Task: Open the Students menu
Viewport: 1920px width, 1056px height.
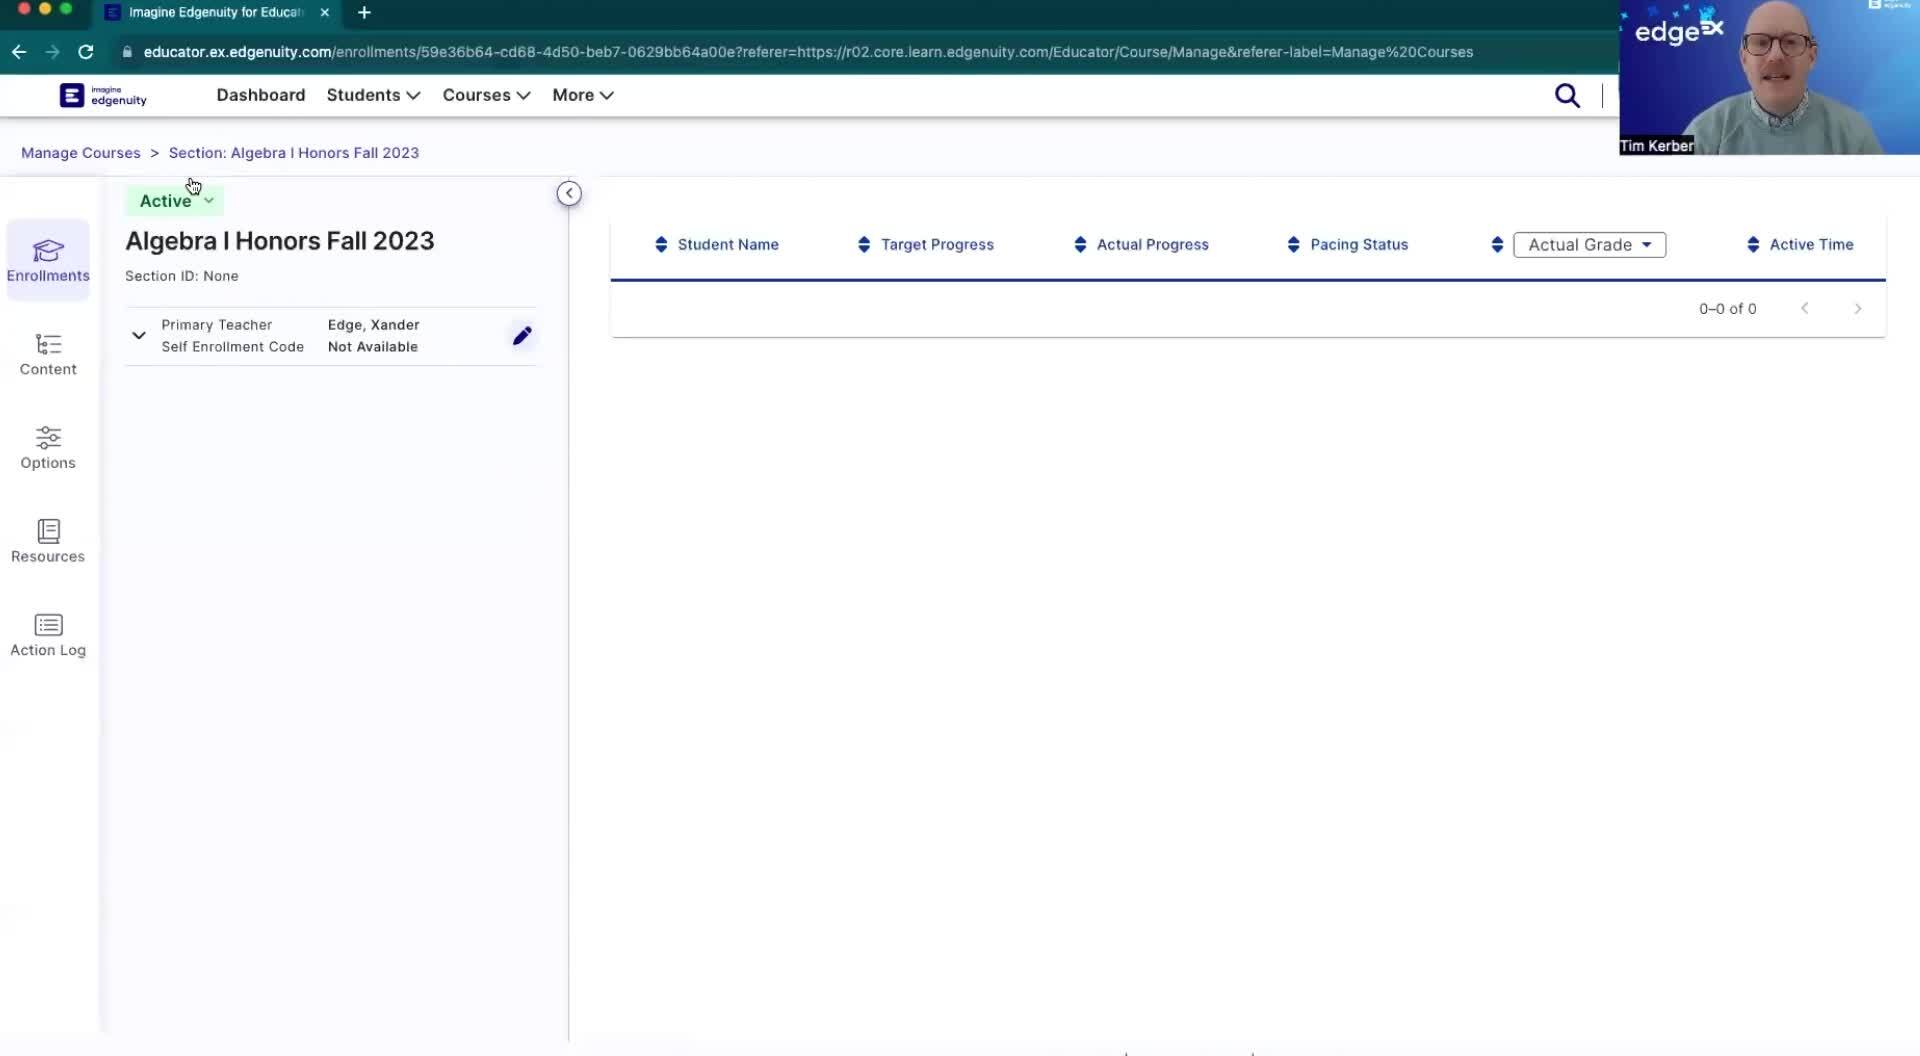Action: click(x=373, y=95)
